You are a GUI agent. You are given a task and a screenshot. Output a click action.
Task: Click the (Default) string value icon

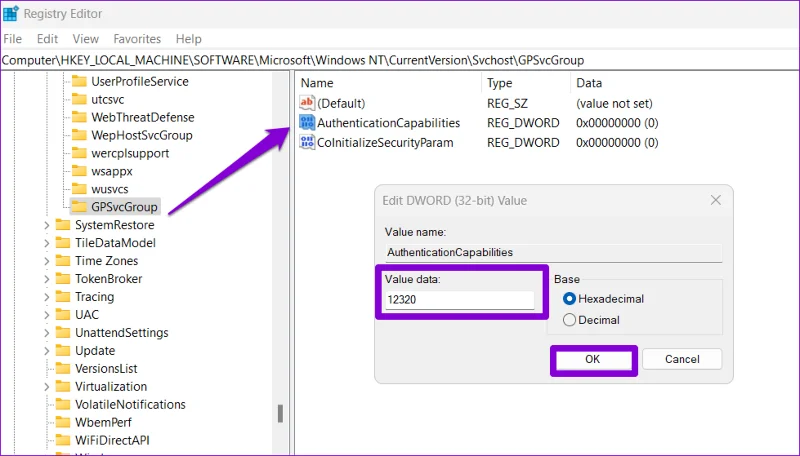pyautogui.click(x=307, y=103)
